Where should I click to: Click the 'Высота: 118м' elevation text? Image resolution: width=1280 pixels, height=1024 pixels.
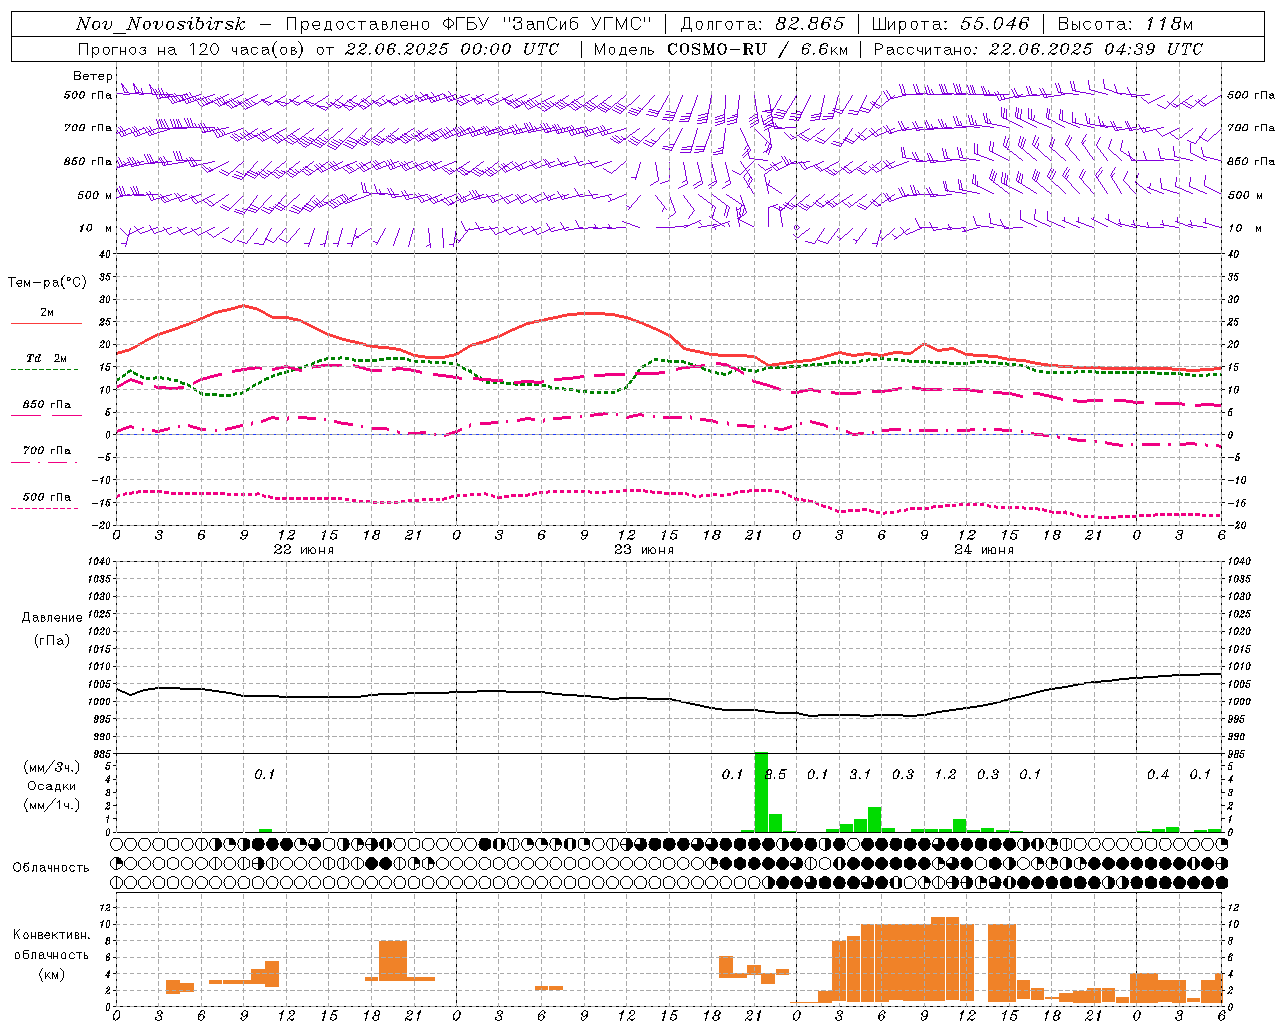1125,24
